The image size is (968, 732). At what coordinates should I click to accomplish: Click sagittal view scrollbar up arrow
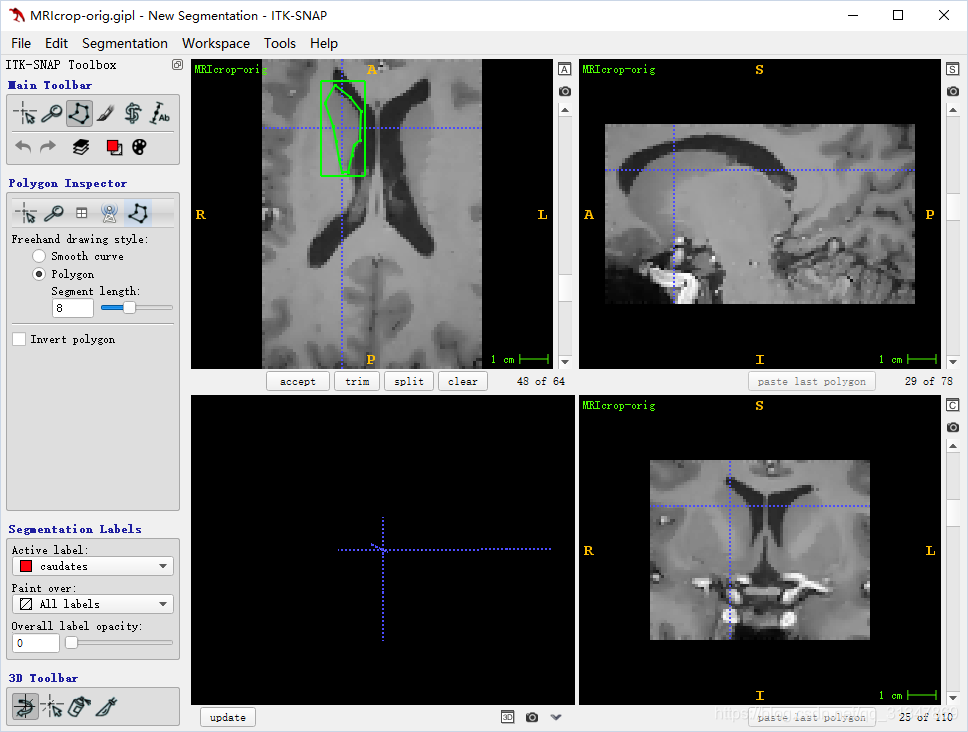pyautogui.click(x=953, y=110)
